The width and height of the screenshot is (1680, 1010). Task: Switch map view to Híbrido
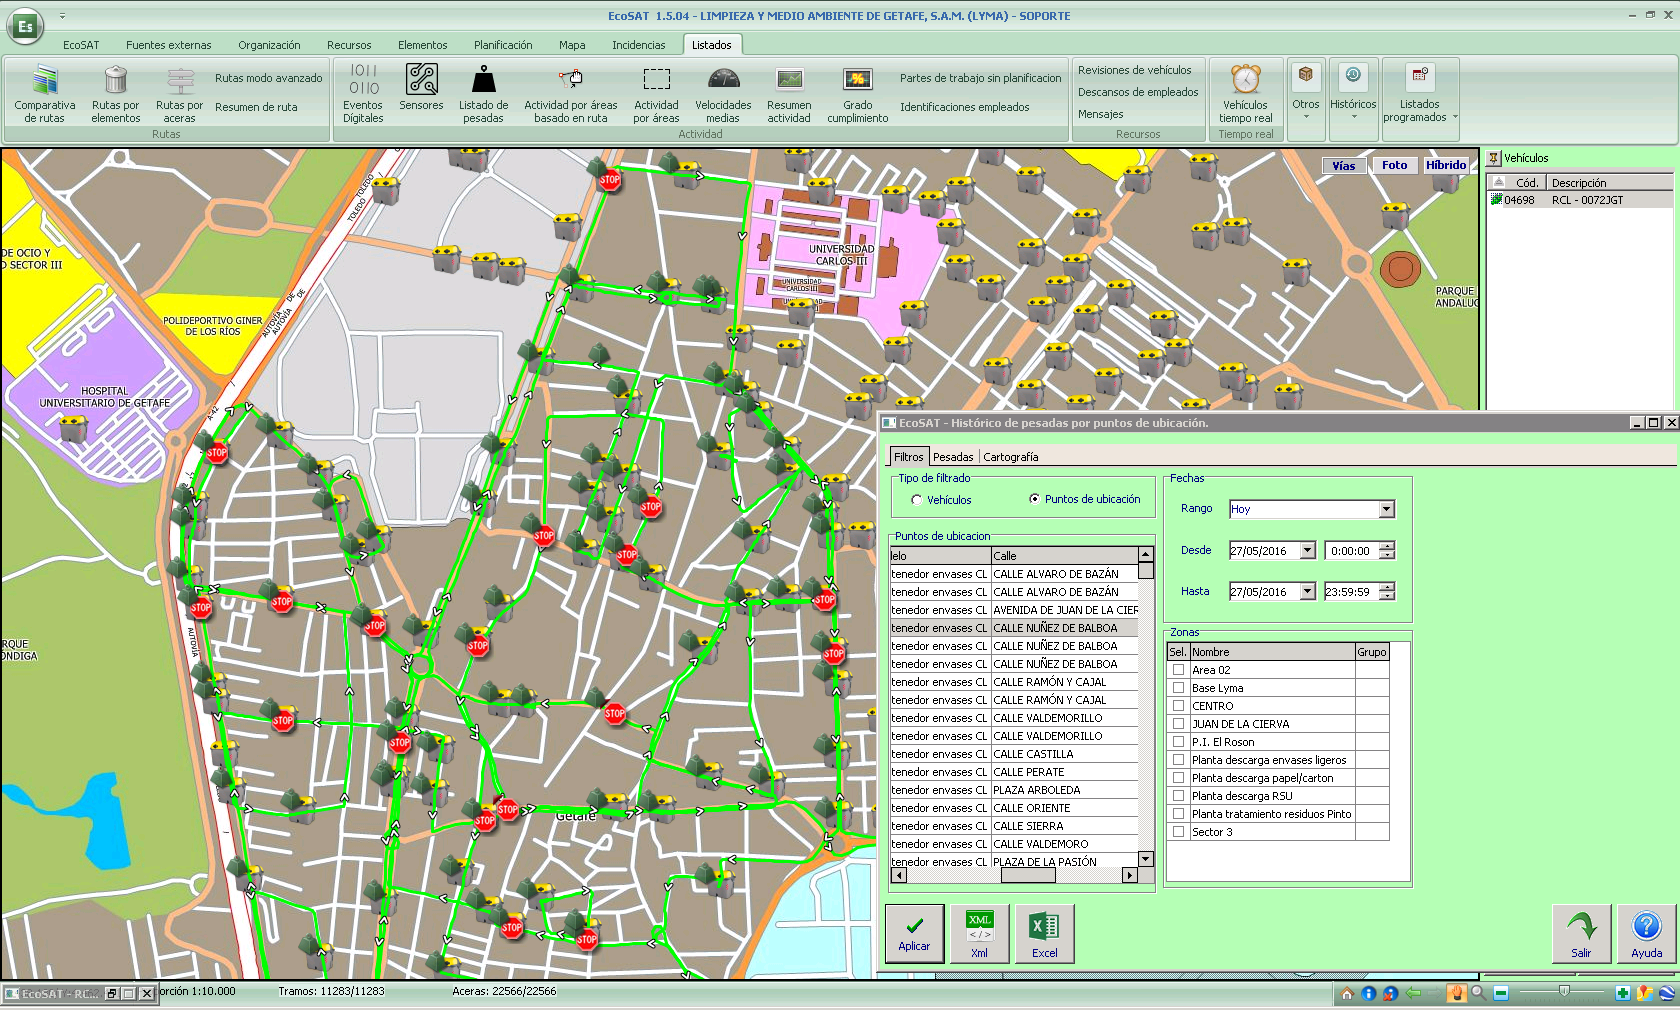[1446, 166]
